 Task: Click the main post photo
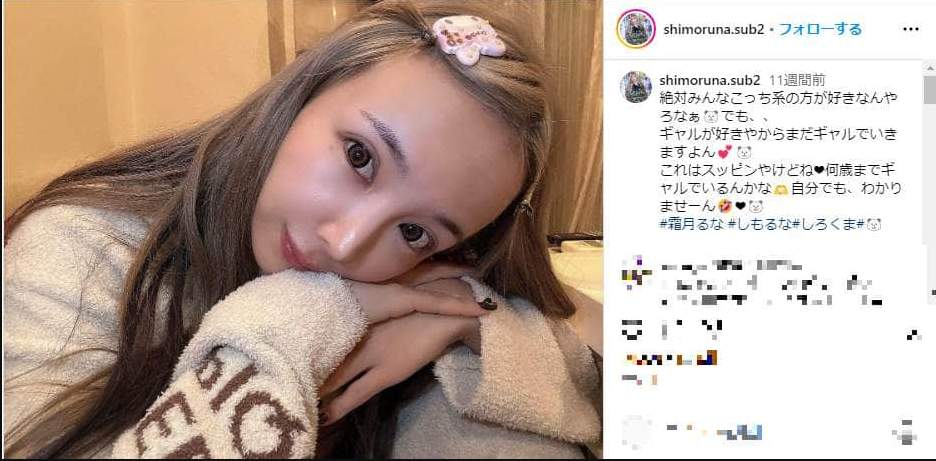(x=303, y=229)
